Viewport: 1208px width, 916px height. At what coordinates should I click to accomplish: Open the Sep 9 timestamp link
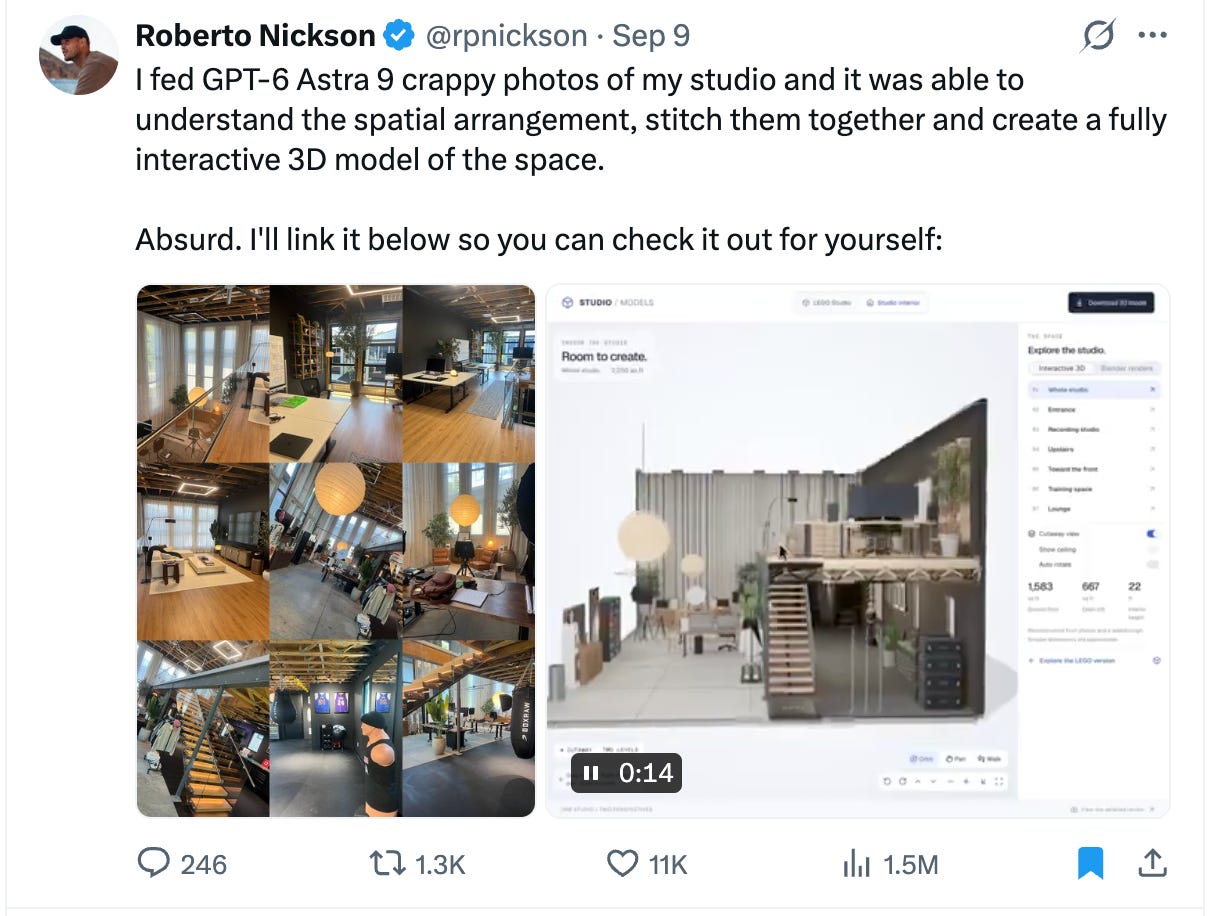[x=651, y=36]
